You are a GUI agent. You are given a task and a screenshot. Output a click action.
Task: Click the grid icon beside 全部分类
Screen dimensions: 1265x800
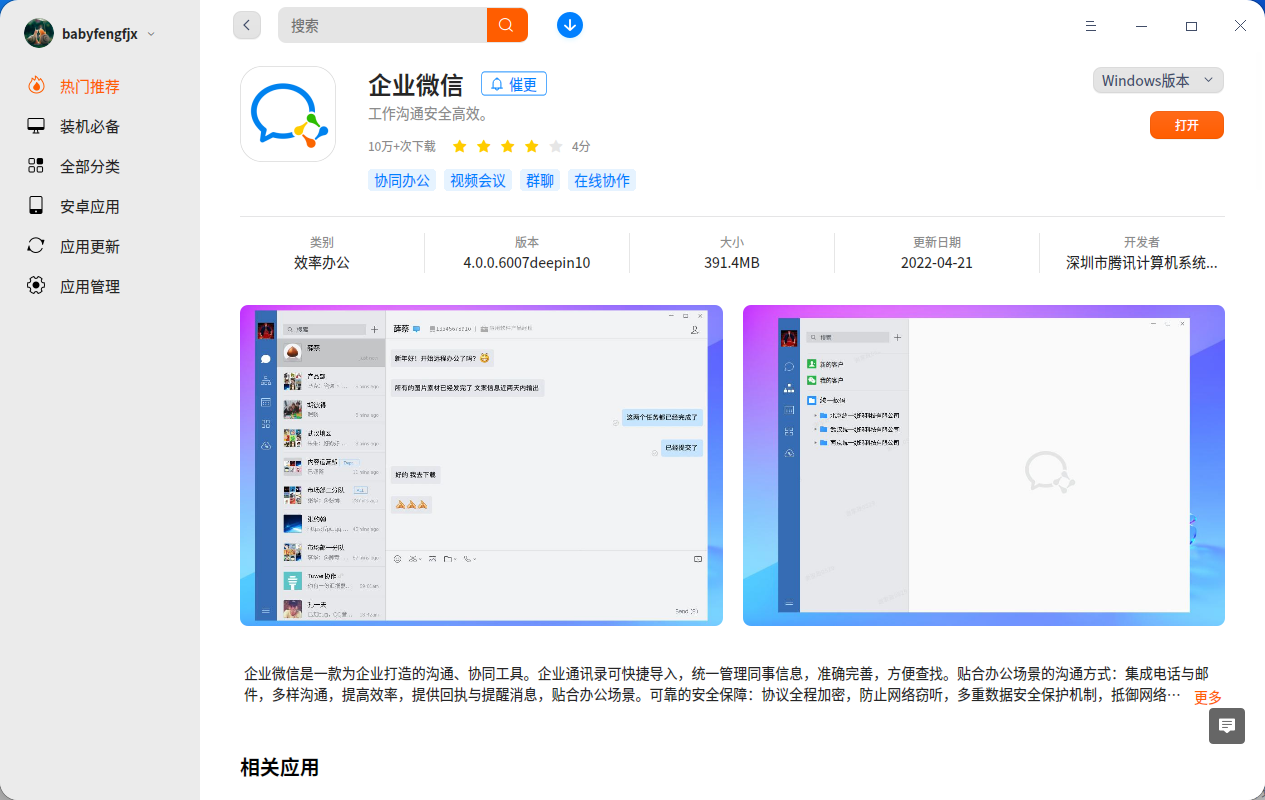36,166
